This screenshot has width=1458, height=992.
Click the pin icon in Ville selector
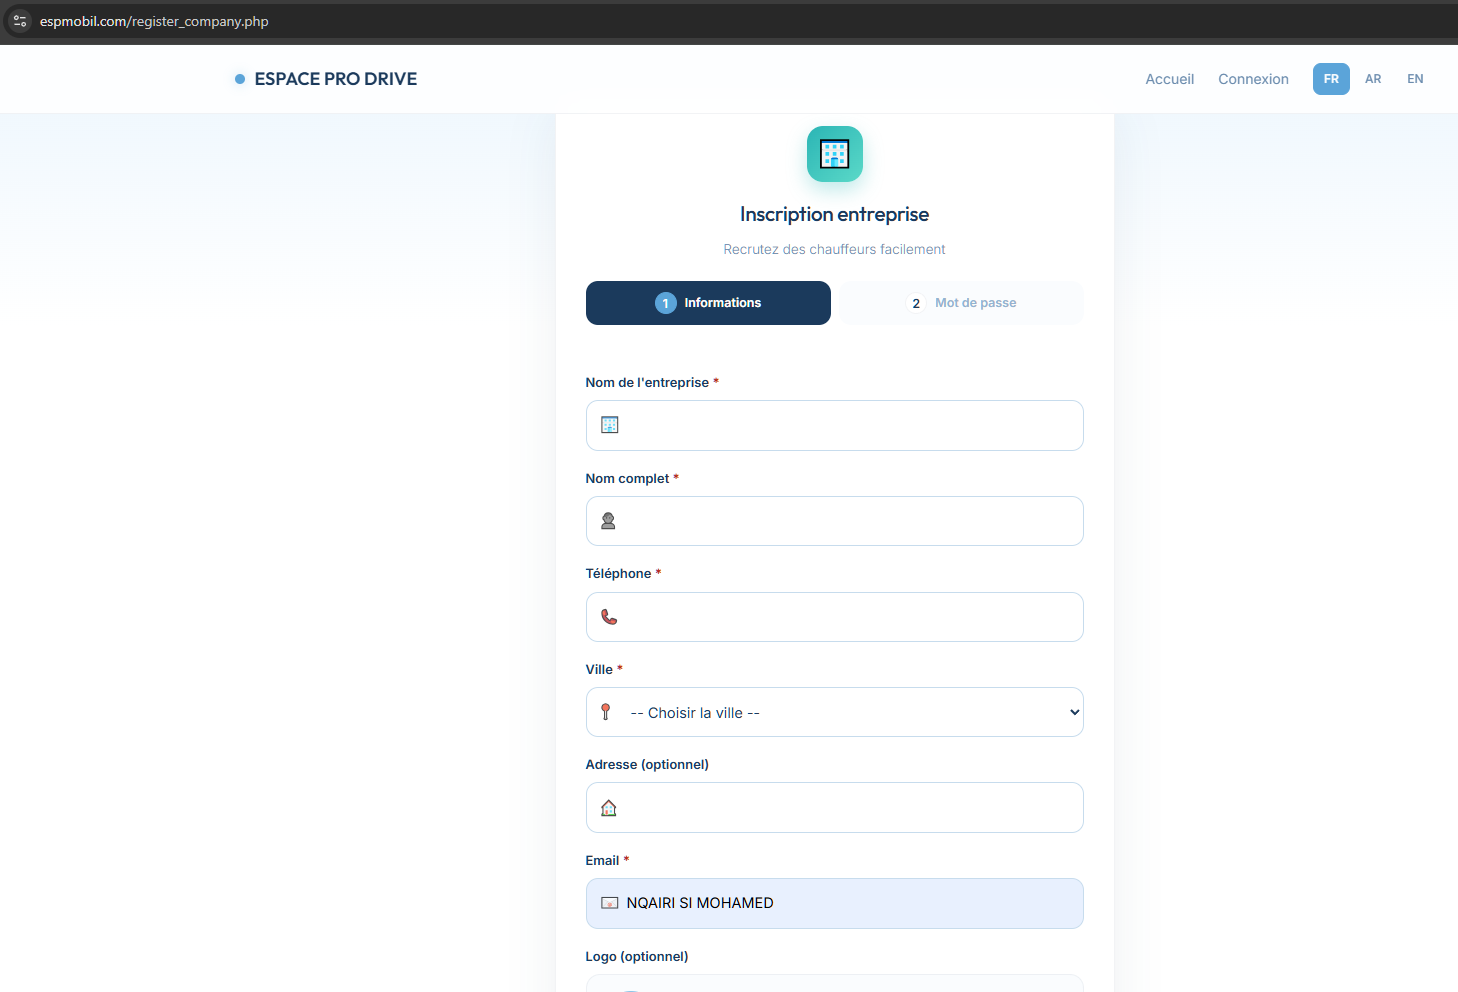coord(605,712)
